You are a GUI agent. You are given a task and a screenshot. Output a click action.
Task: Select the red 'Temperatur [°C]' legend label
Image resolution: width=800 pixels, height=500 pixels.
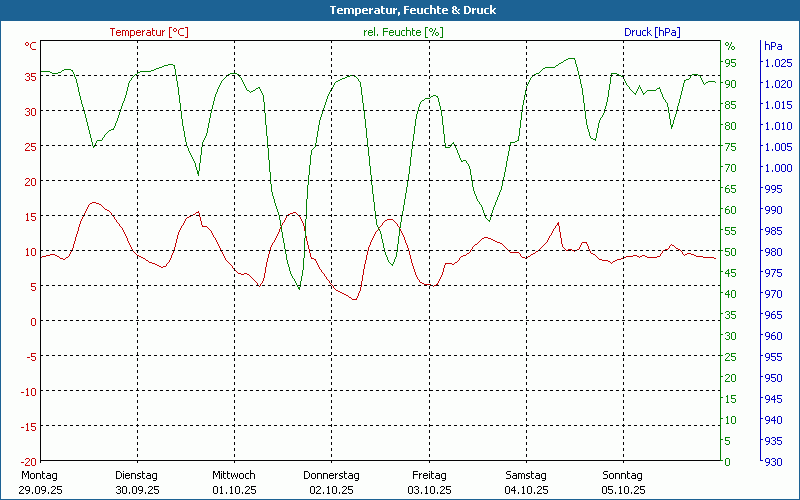149,32
